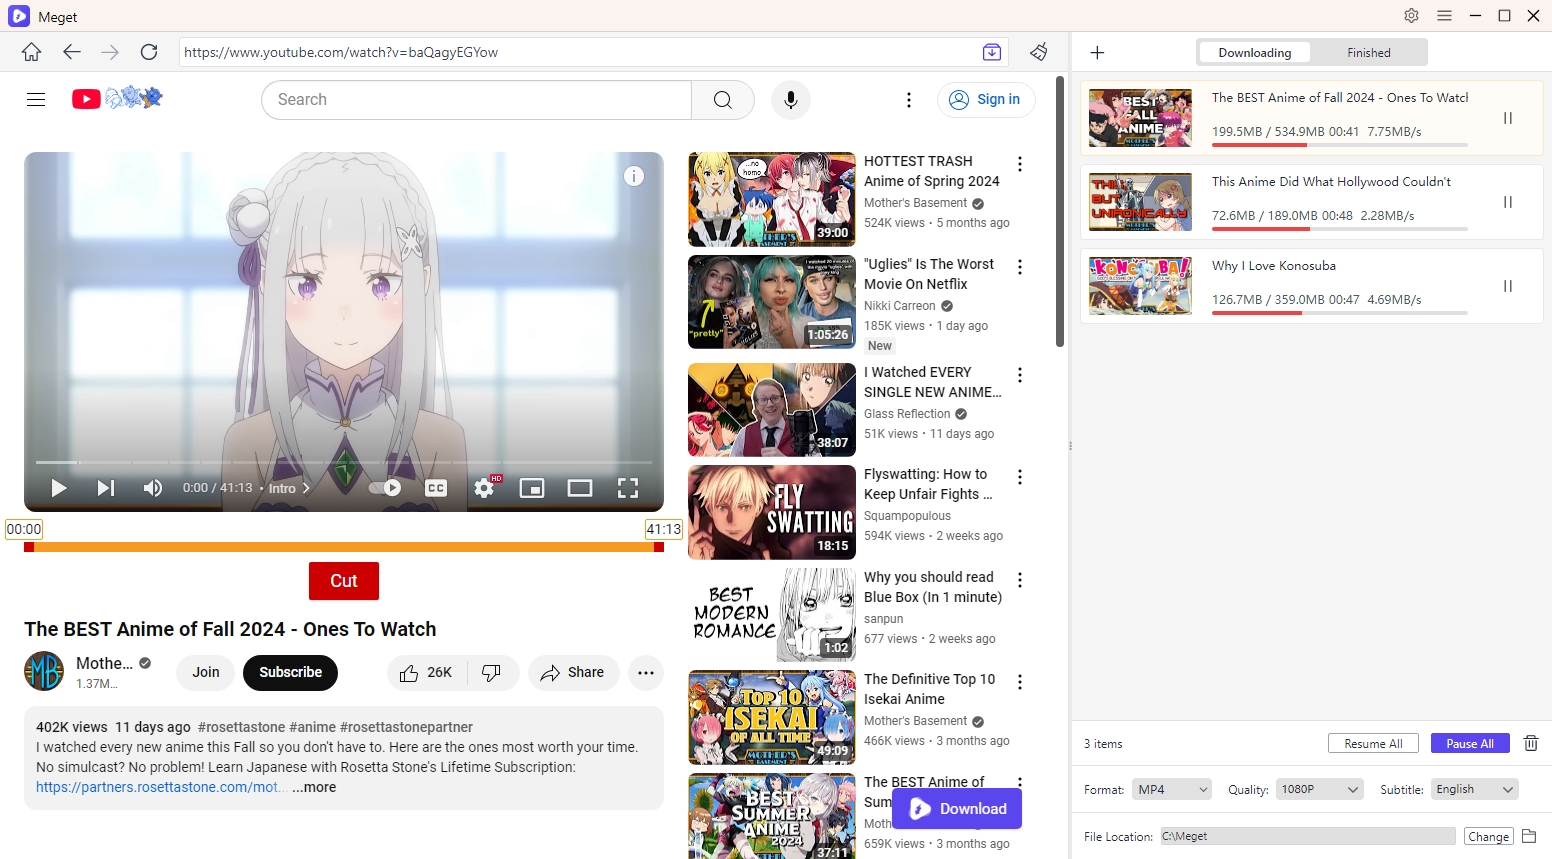Open Quality 1080P dropdown
The width and height of the screenshot is (1552, 859).
1320,789
